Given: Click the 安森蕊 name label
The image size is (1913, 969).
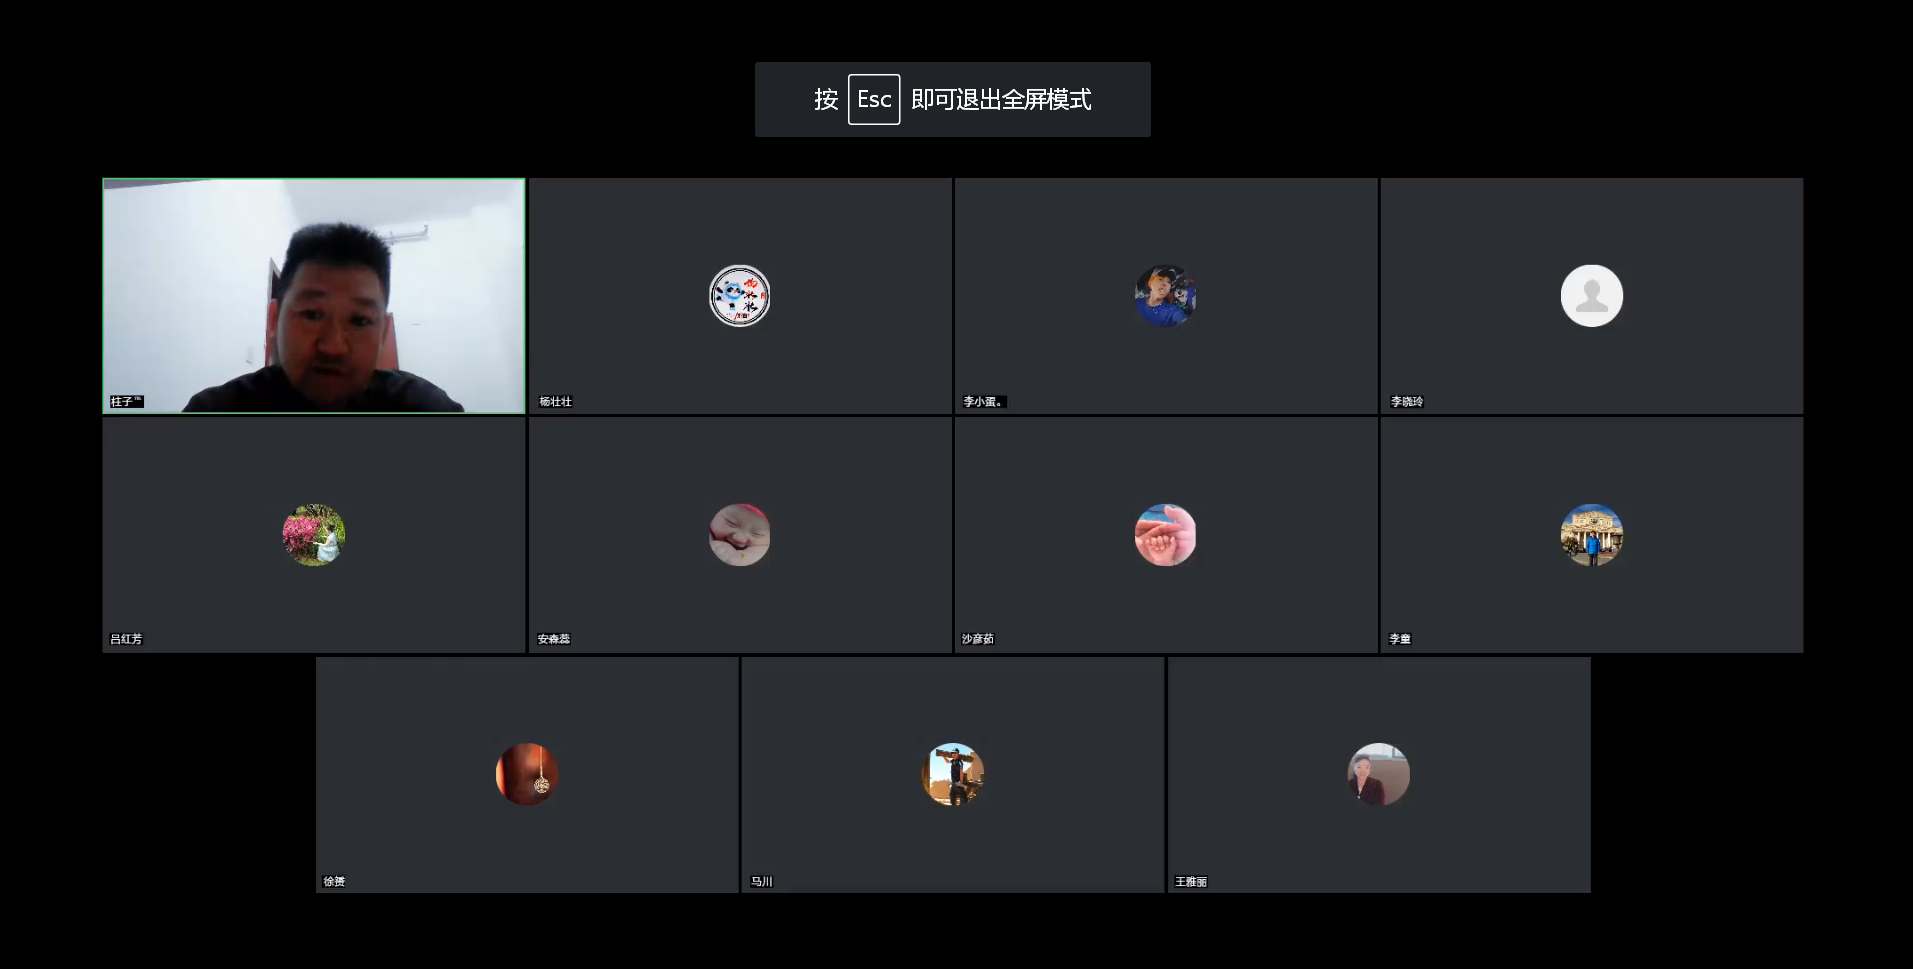Looking at the screenshot, I should pyautogui.click(x=553, y=639).
